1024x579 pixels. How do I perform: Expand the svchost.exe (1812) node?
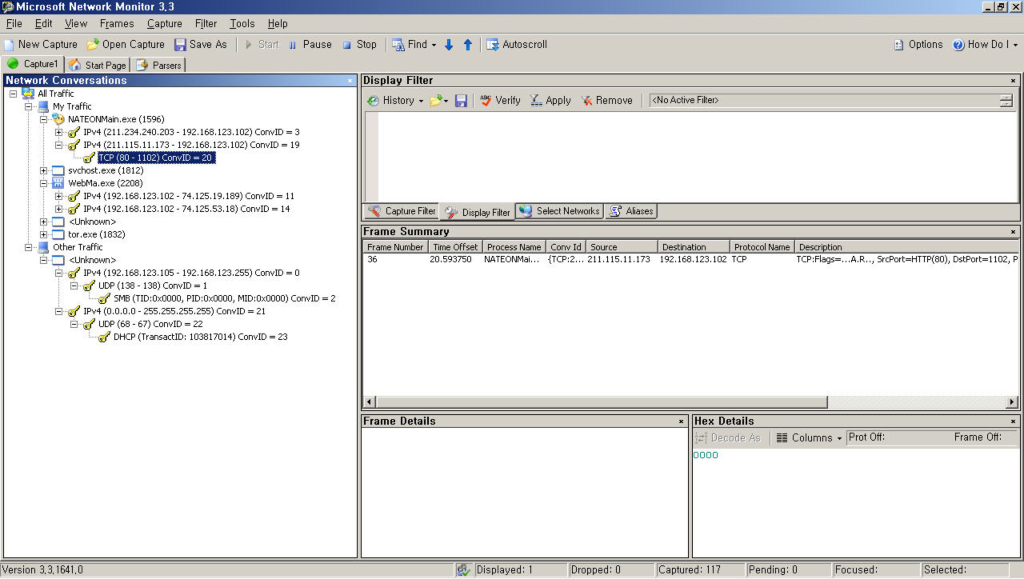tap(44, 171)
